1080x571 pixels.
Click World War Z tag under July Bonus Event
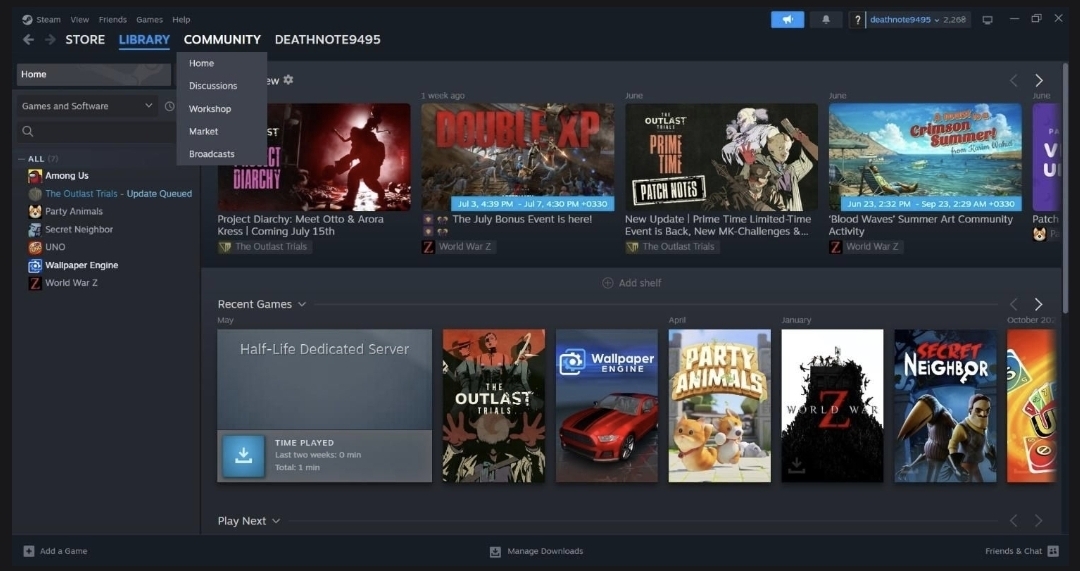[459, 247]
